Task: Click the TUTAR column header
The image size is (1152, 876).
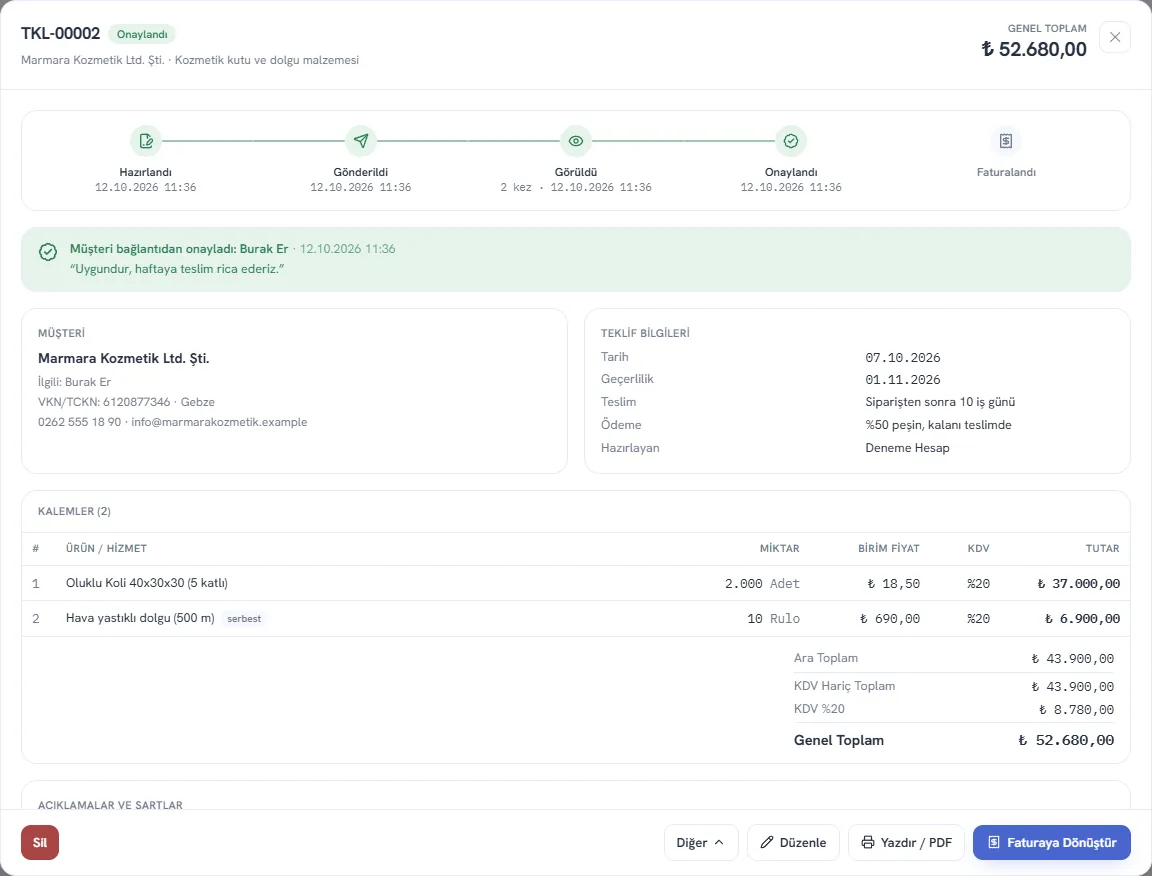Action: coord(1102,548)
